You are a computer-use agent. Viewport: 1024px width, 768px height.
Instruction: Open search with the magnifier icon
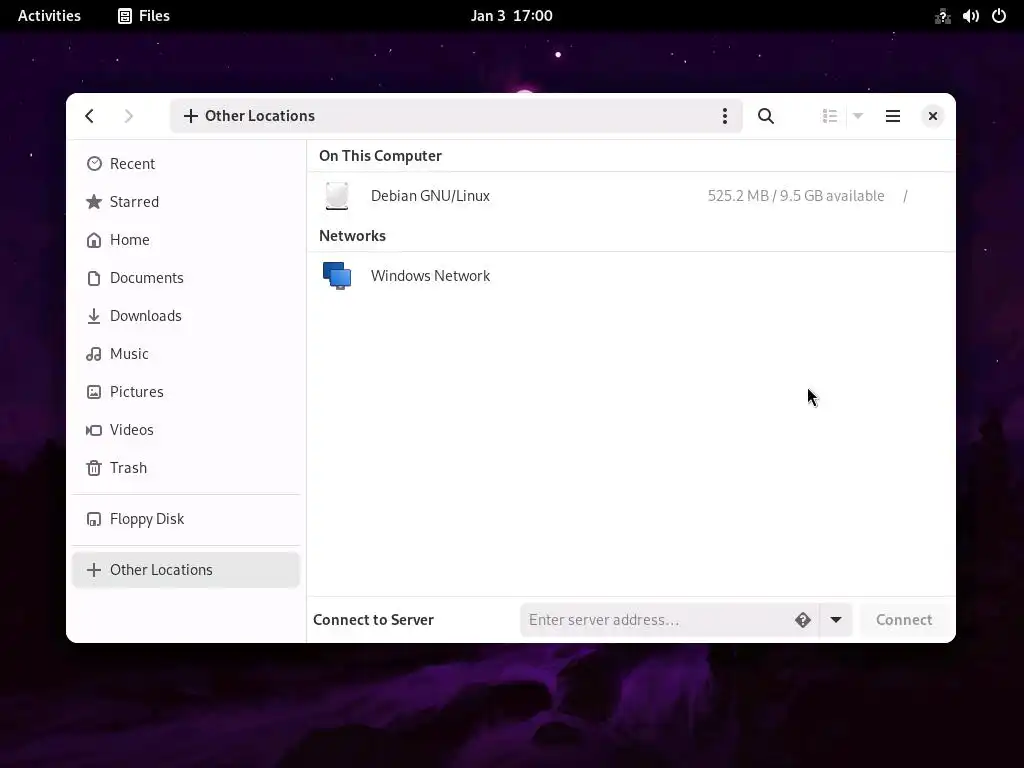(x=765, y=116)
